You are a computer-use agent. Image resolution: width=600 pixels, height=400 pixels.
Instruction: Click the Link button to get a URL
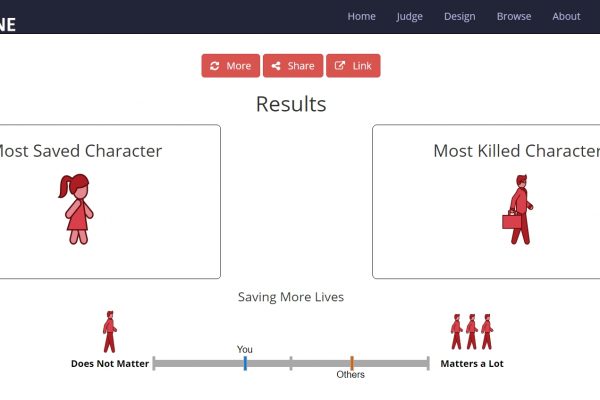click(x=353, y=66)
